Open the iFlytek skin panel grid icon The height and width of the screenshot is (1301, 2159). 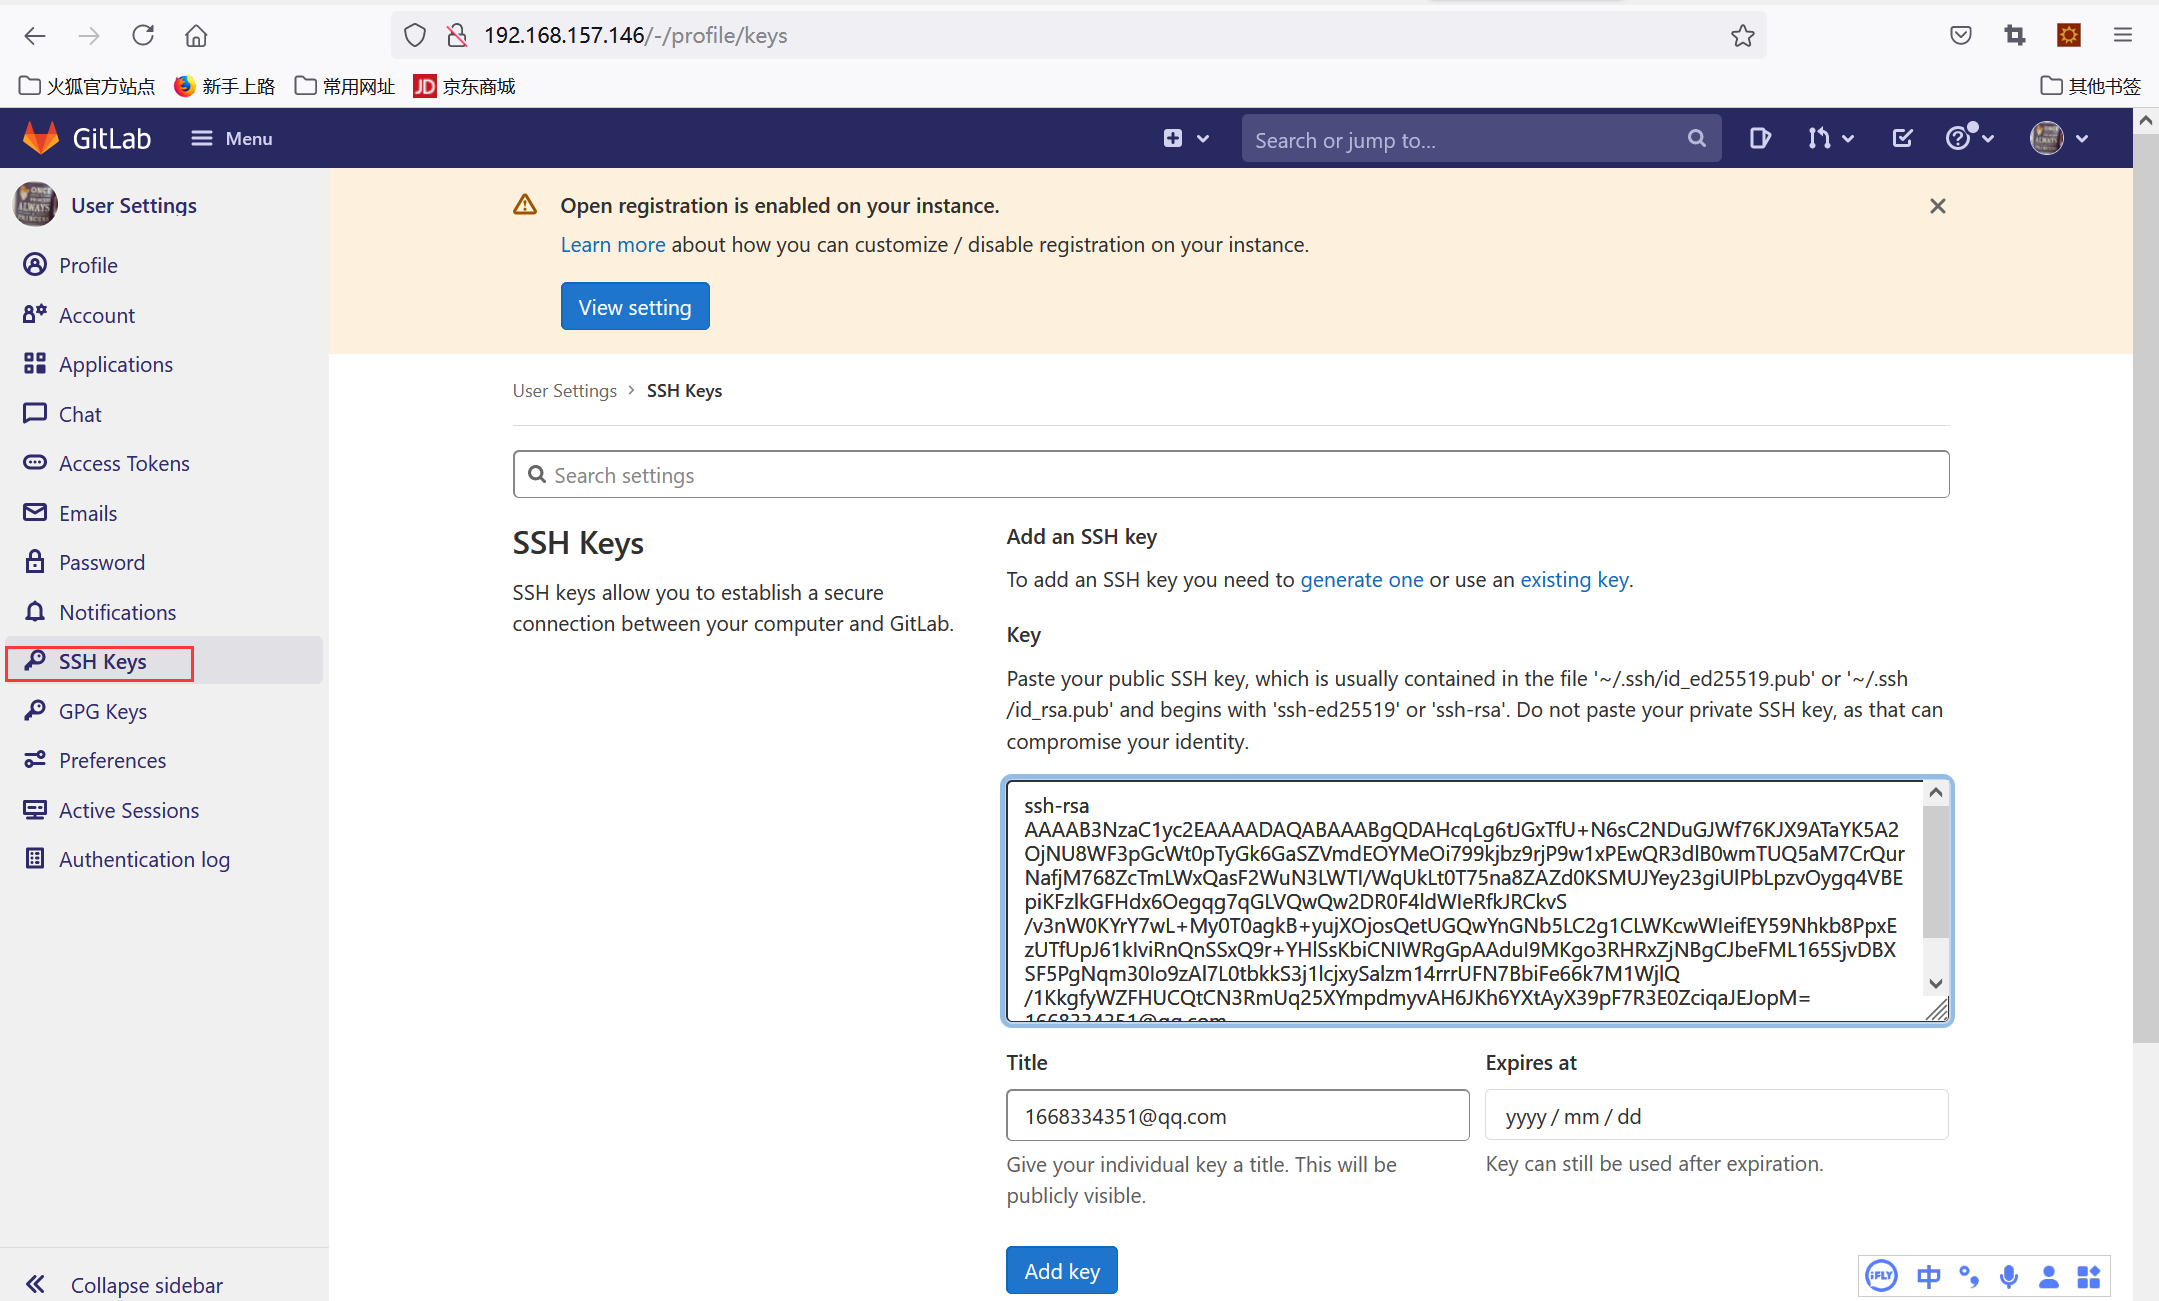(2087, 1277)
